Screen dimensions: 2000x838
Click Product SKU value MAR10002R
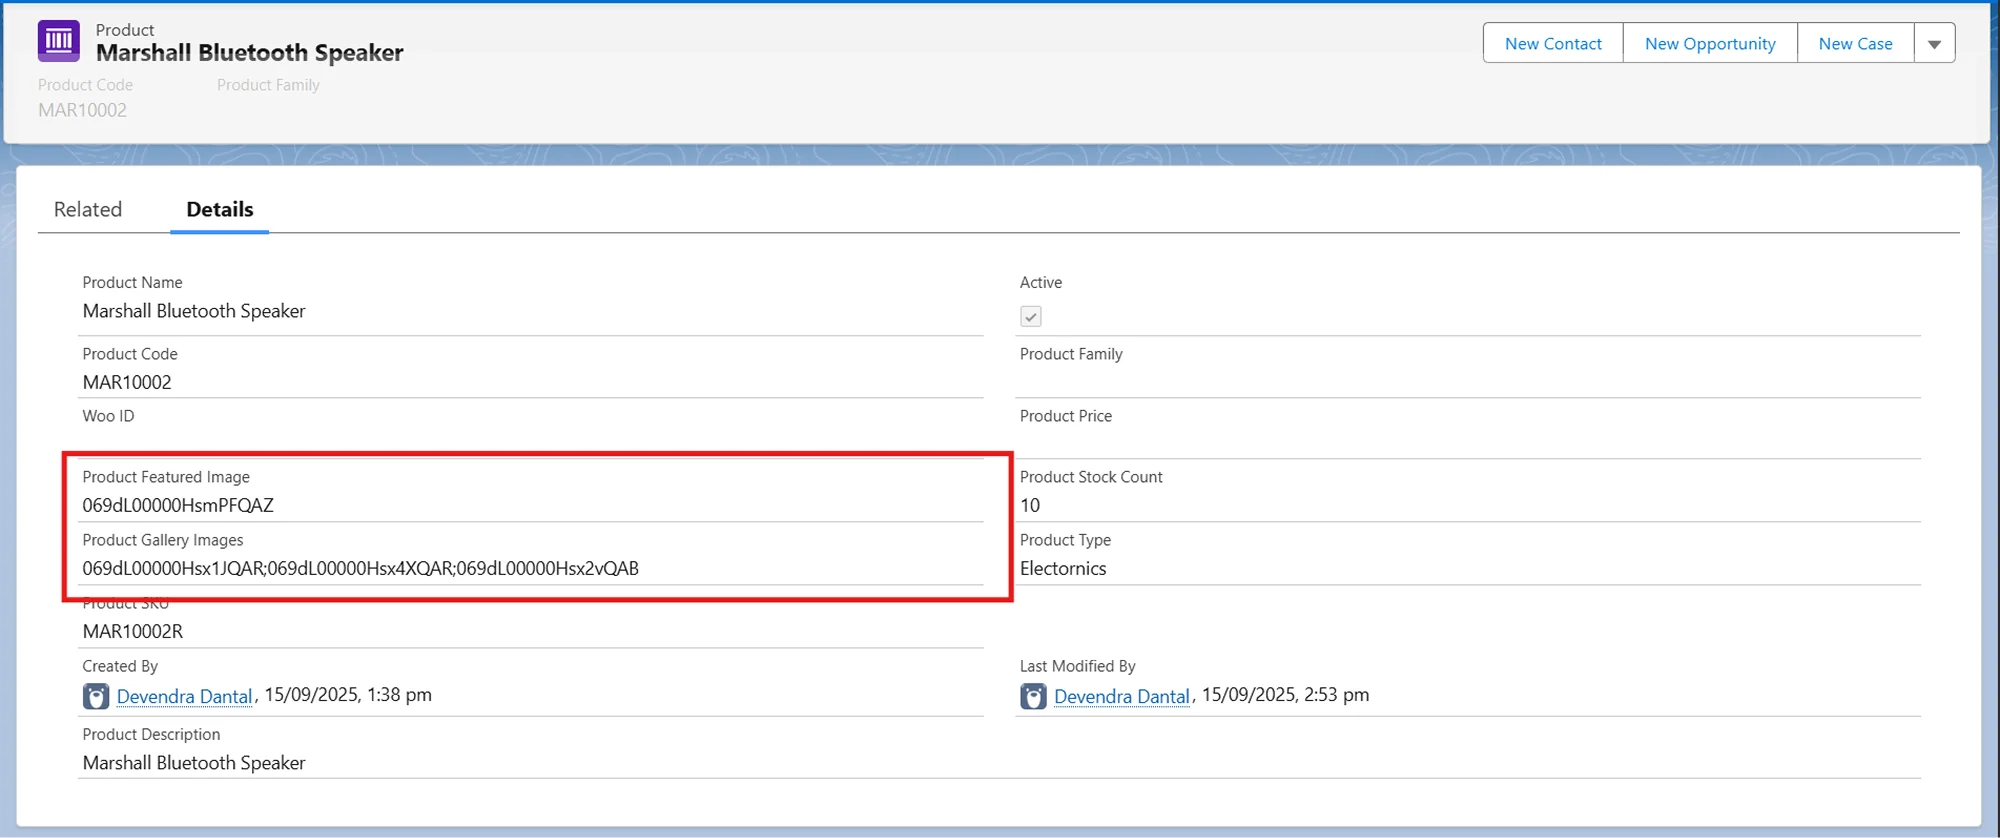(133, 631)
